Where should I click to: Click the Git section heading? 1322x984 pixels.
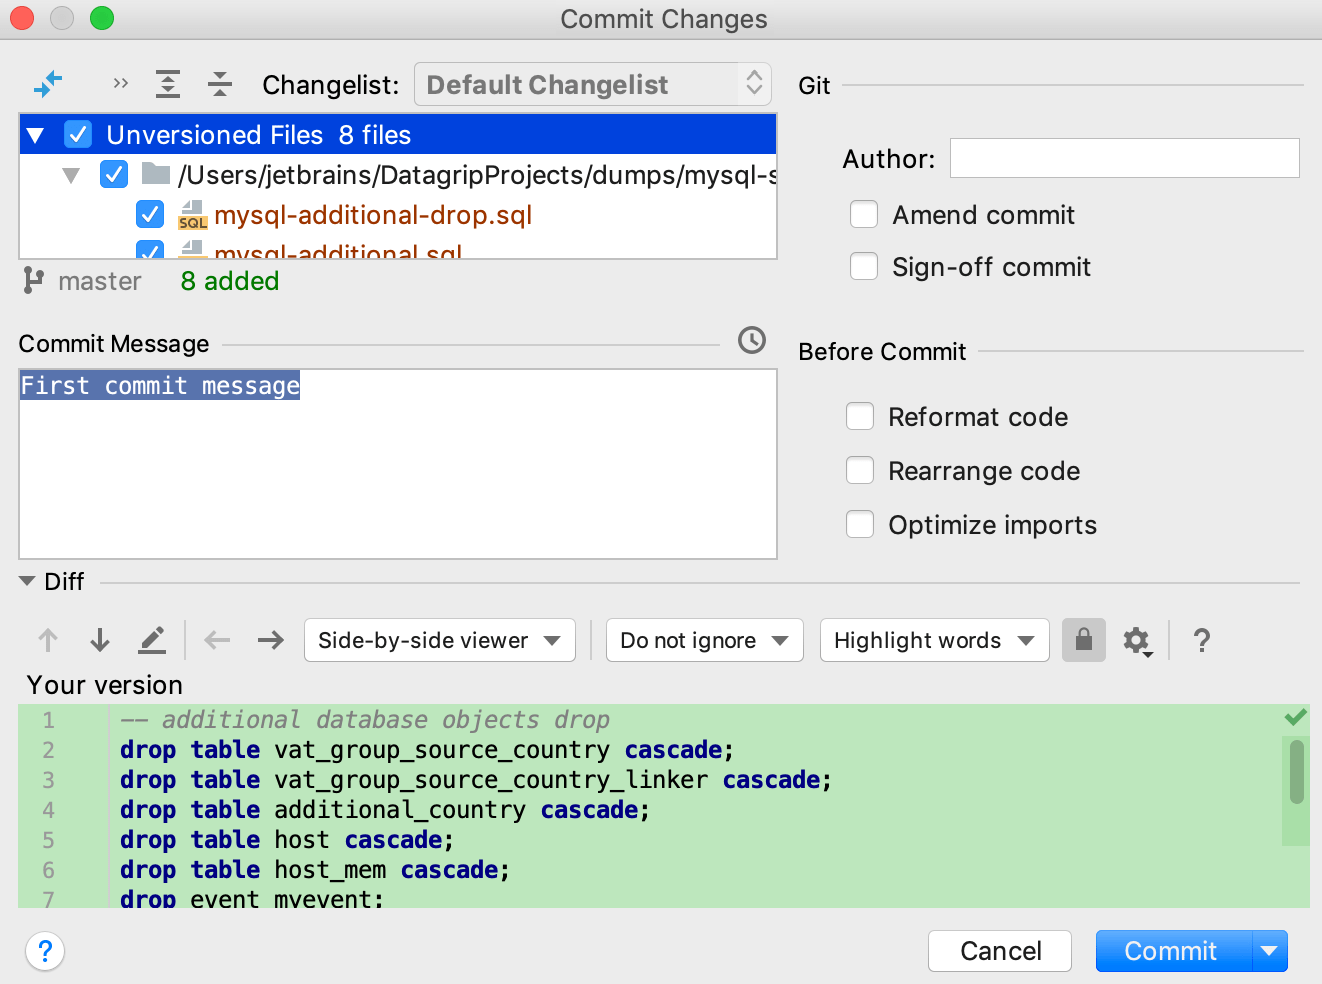(x=814, y=86)
